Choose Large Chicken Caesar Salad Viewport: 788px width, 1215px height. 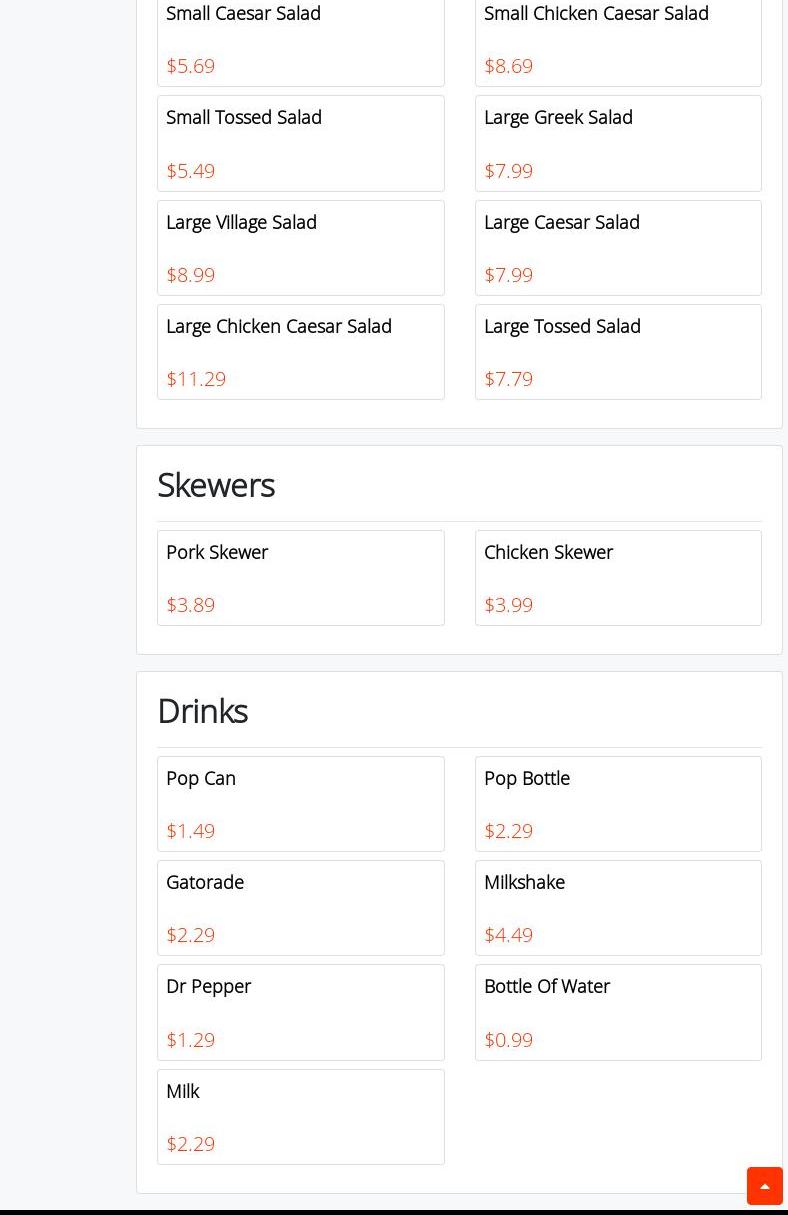[300, 352]
